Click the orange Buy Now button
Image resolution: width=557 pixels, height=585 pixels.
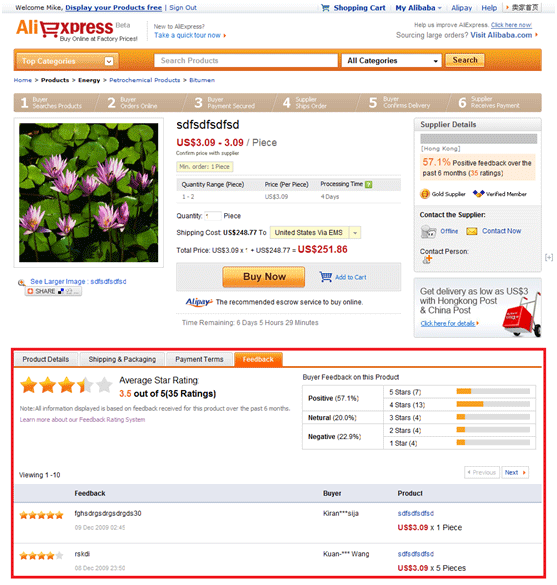[x=264, y=277]
